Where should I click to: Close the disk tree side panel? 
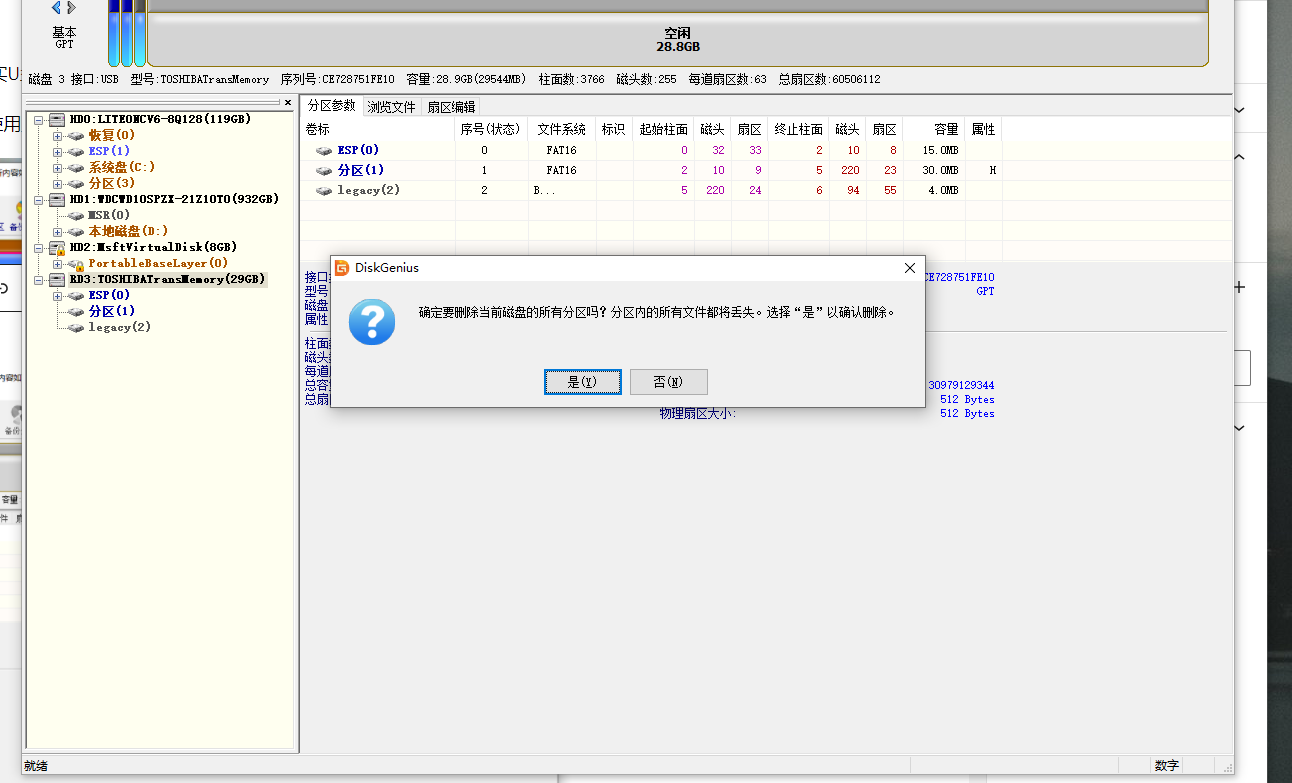click(x=288, y=103)
